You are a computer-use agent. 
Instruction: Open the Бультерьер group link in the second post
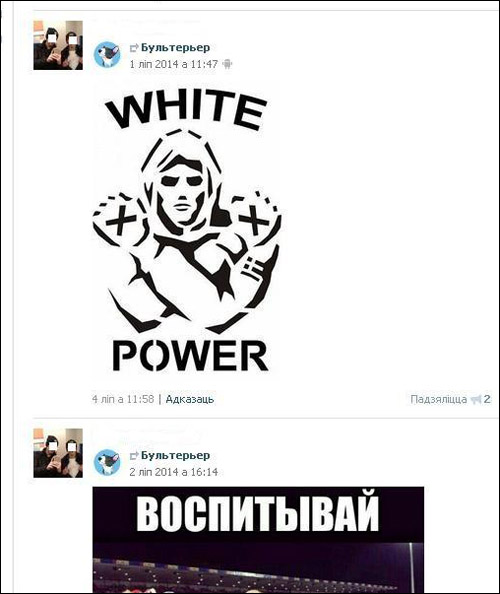click(x=175, y=455)
